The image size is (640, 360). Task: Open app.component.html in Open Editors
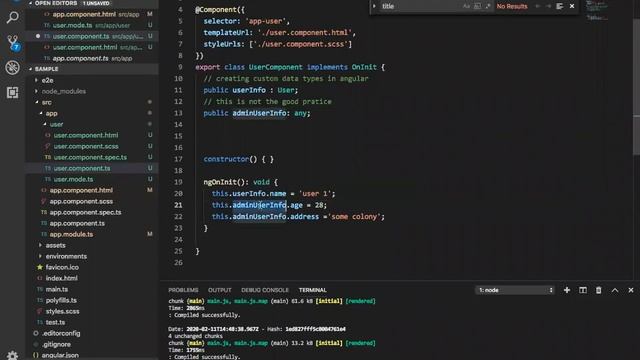84,14
